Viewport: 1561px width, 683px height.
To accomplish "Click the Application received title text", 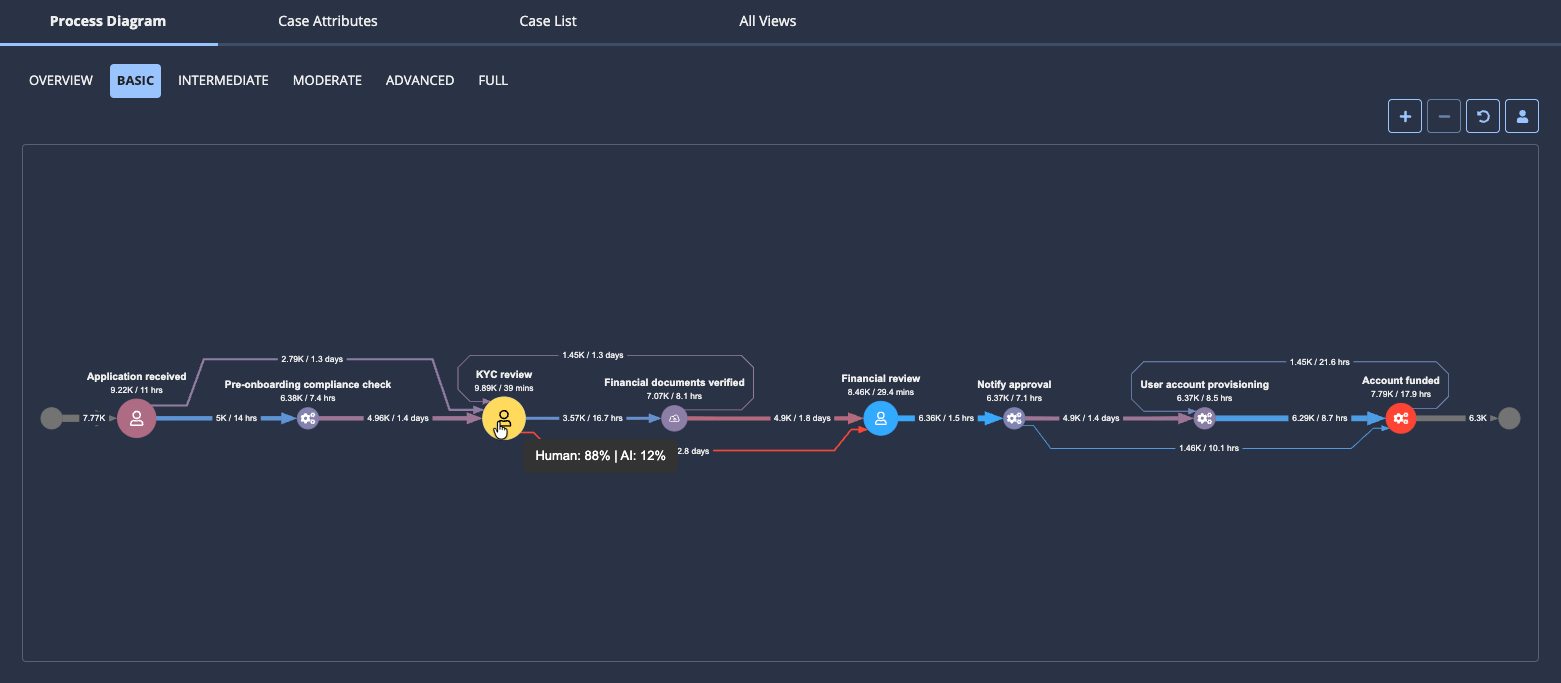I will (x=137, y=377).
